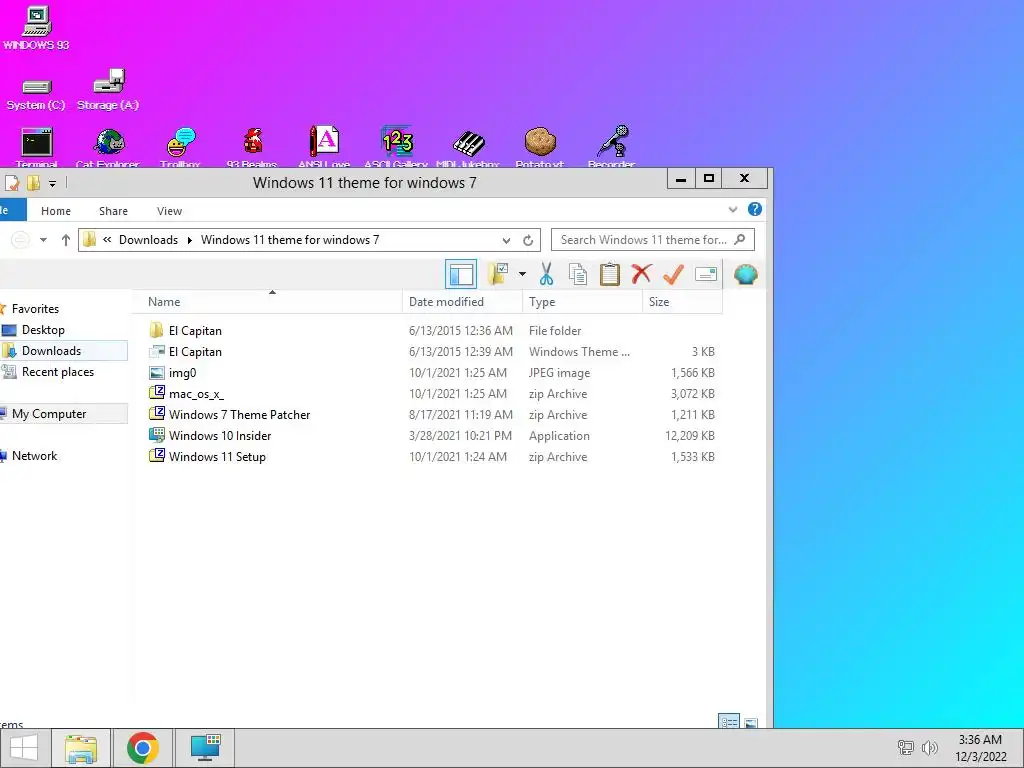Open the Classic Shell settings shell icon

coord(745,274)
